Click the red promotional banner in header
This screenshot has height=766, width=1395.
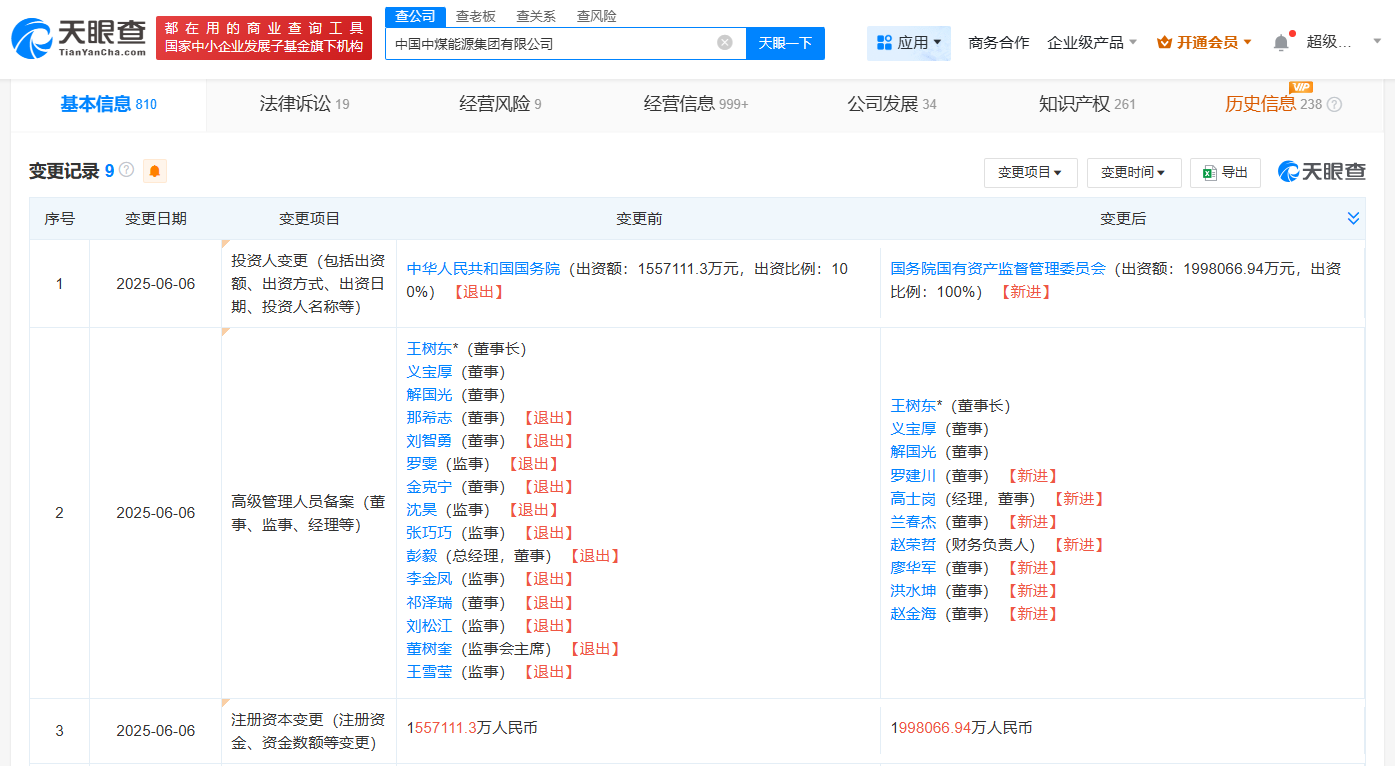[264, 38]
